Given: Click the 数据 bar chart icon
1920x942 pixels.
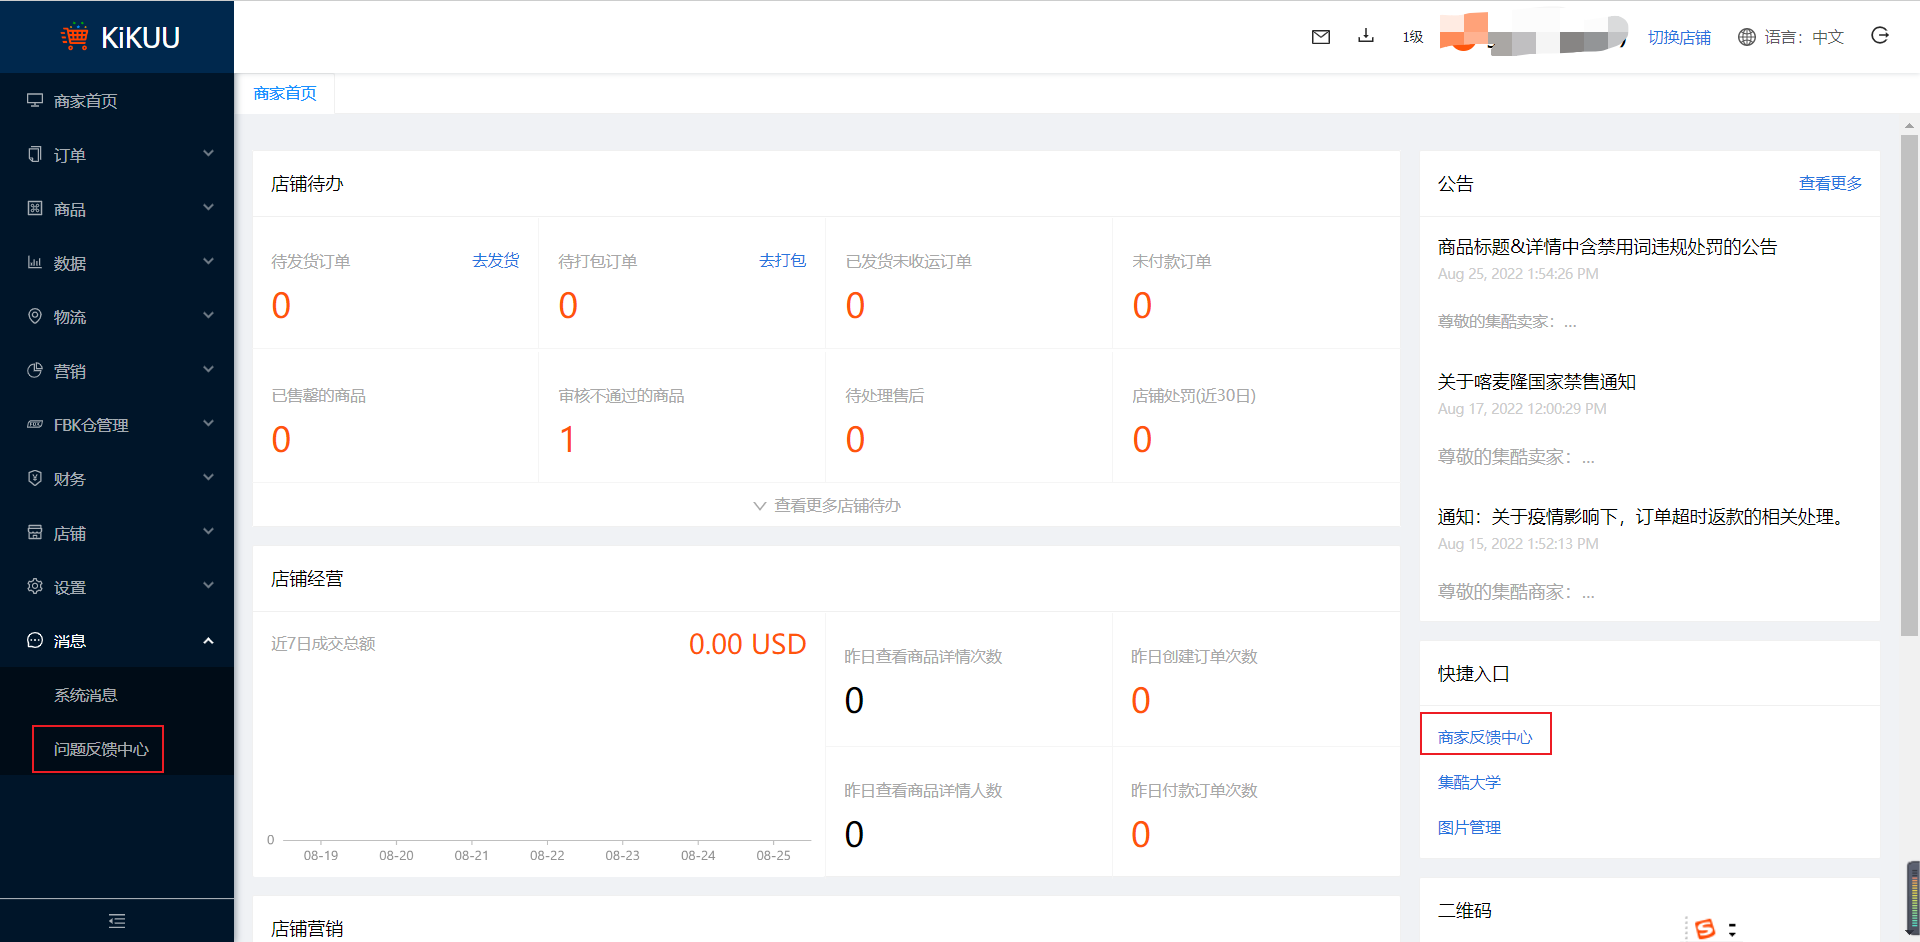Looking at the screenshot, I should coord(35,262).
